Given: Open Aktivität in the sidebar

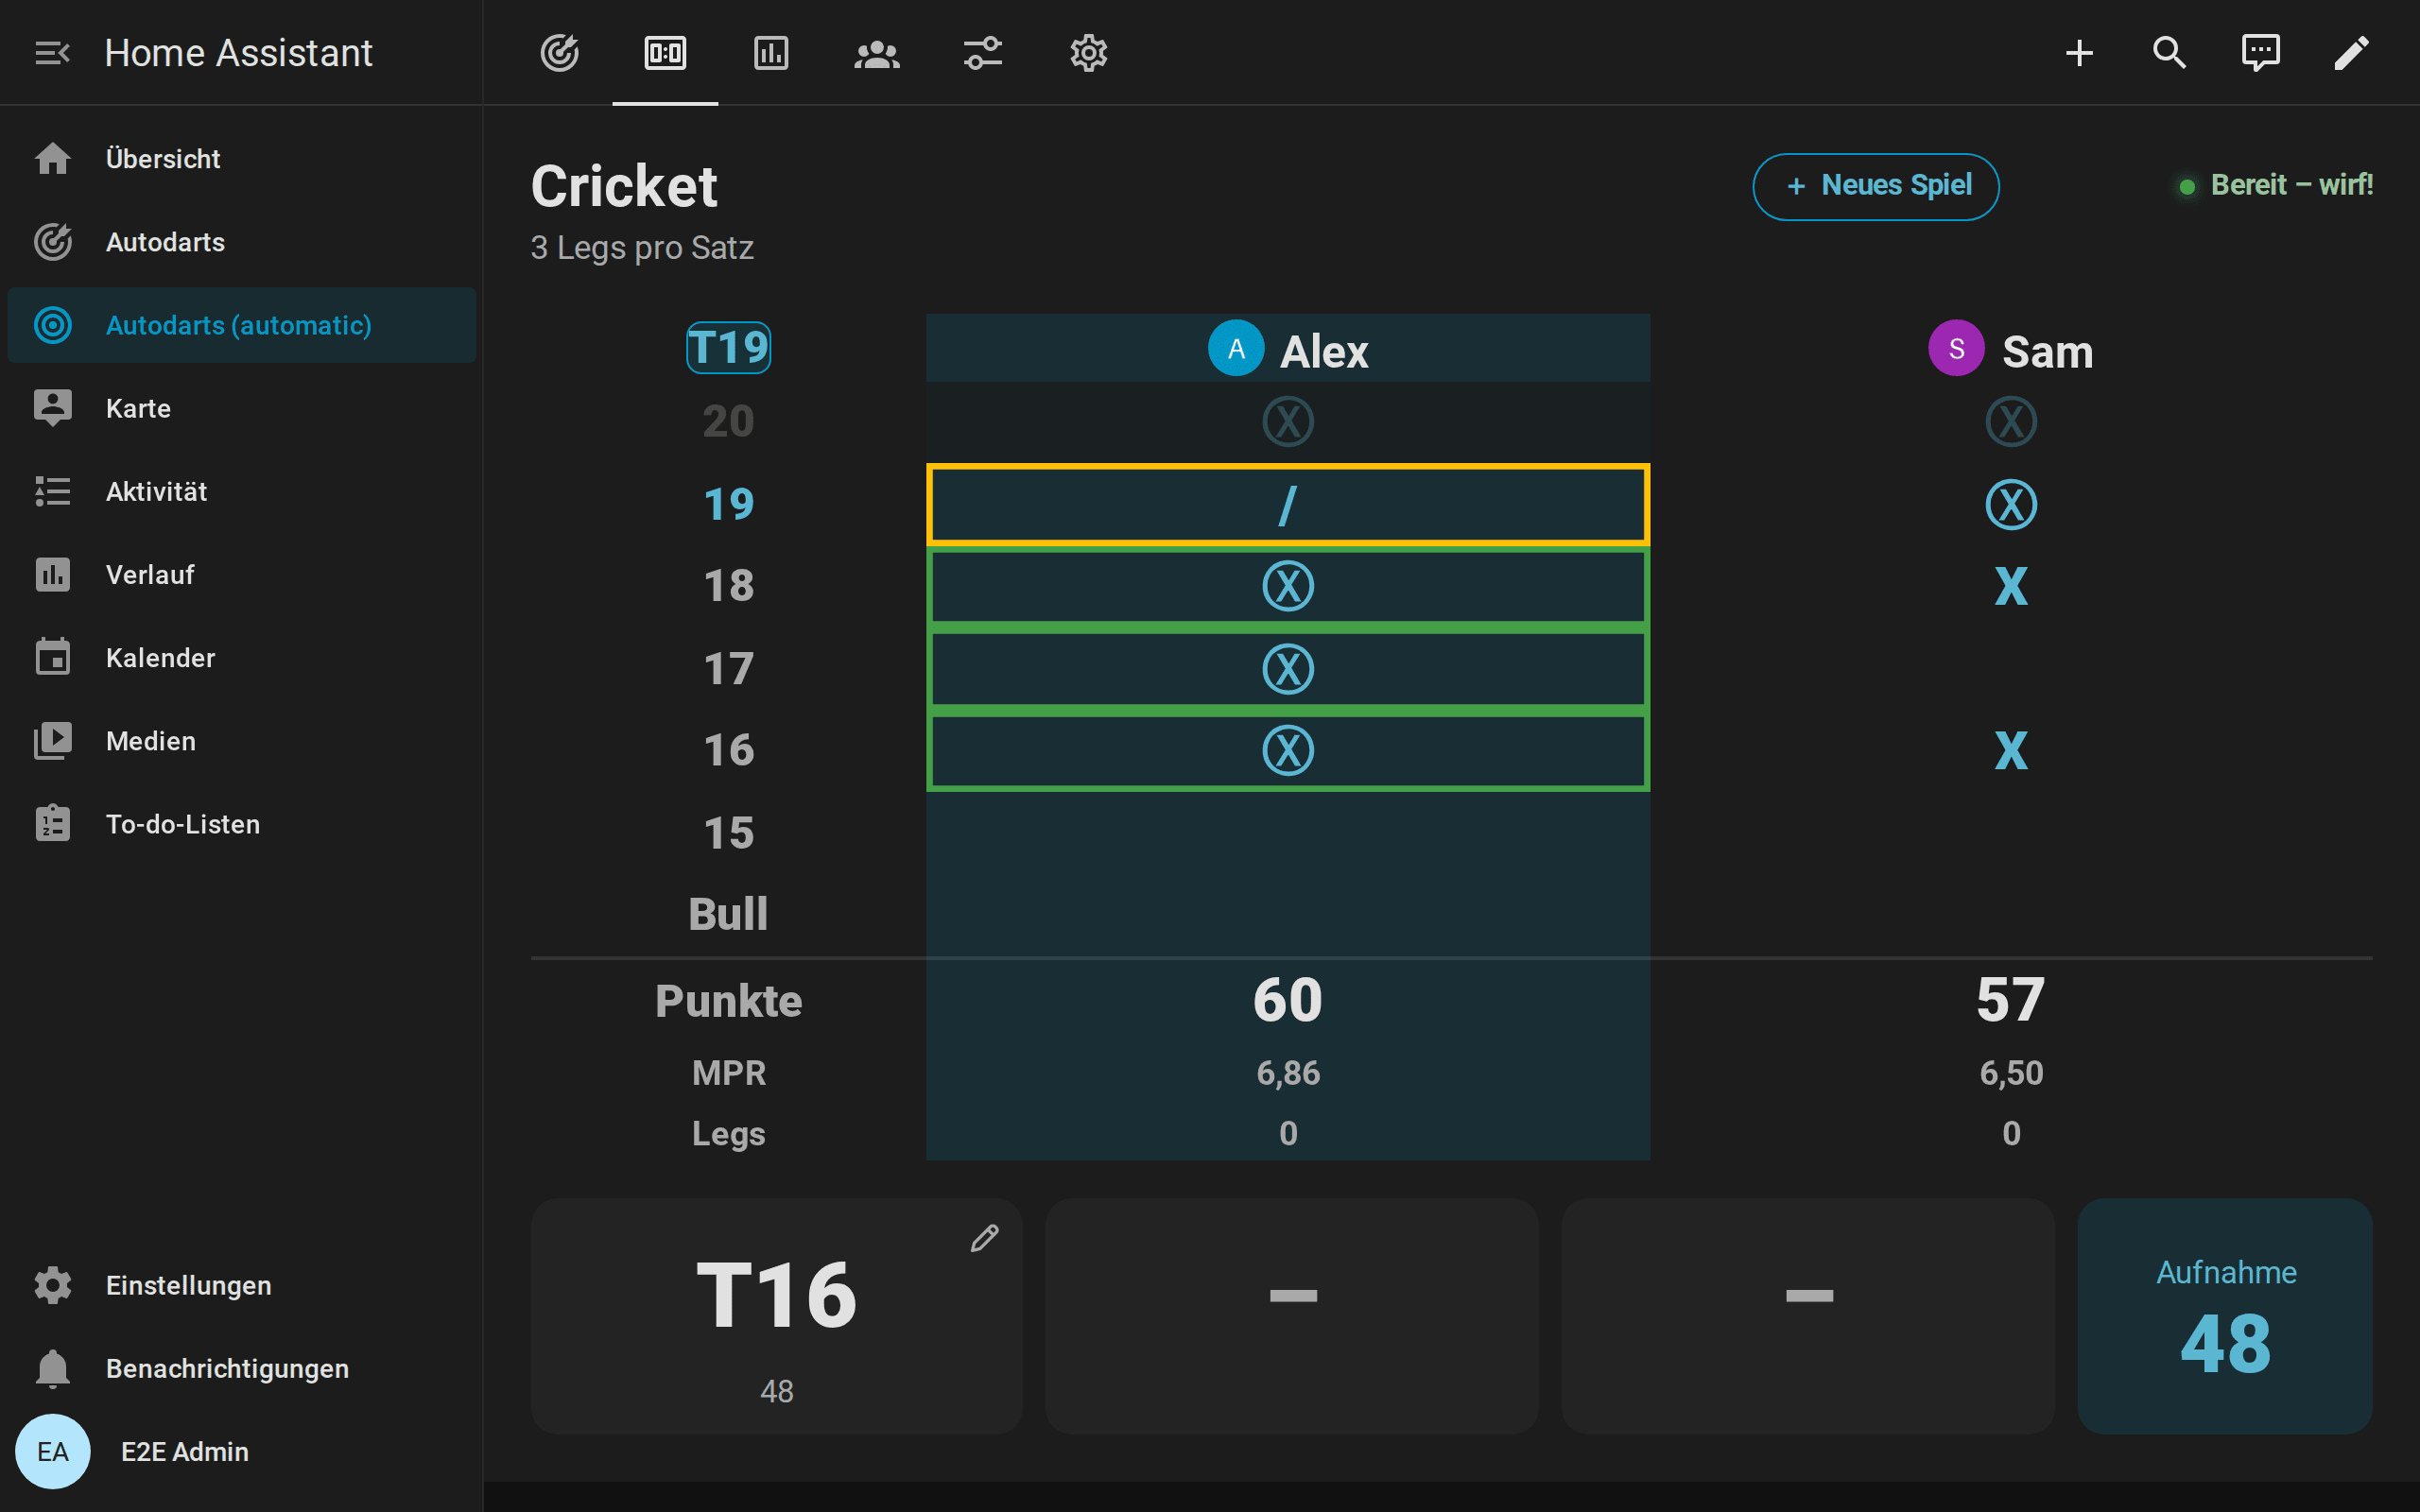Looking at the screenshot, I should tap(241, 491).
